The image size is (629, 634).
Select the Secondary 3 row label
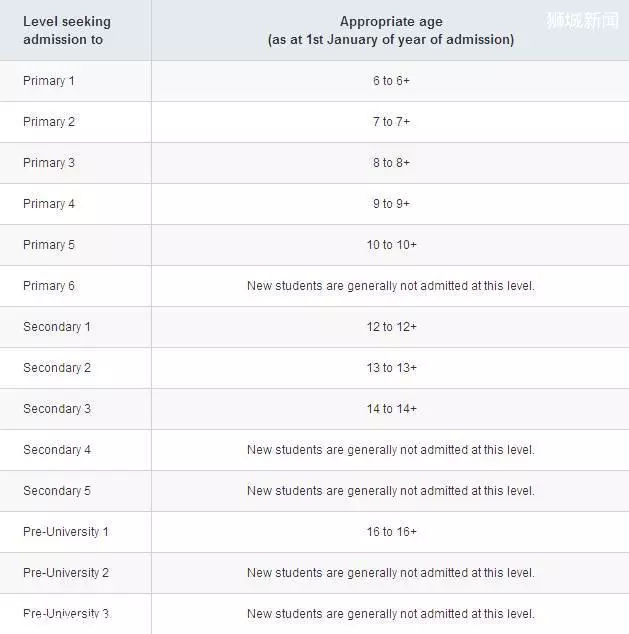(x=57, y=409)
